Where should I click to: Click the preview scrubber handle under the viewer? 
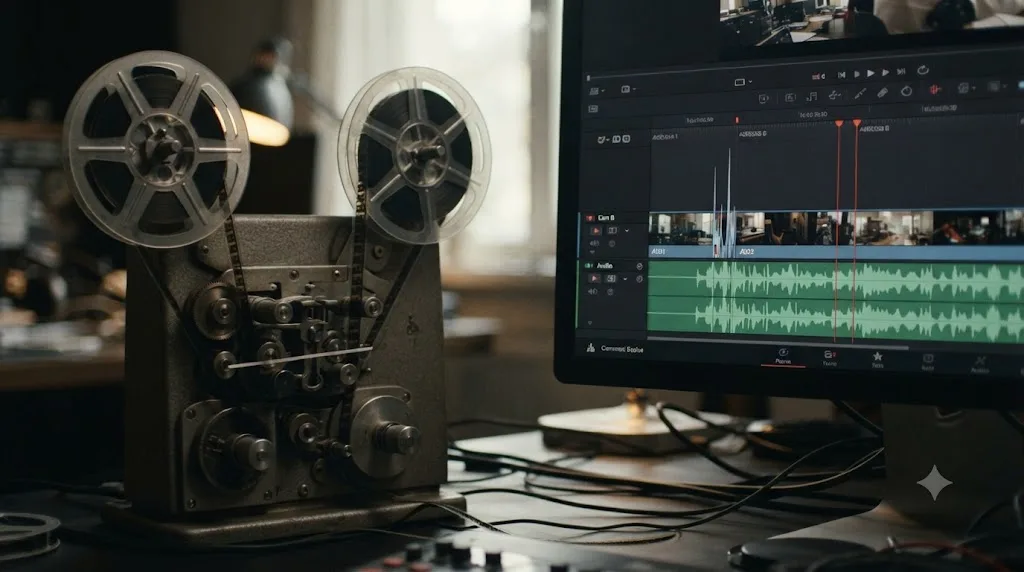(588, 79)
